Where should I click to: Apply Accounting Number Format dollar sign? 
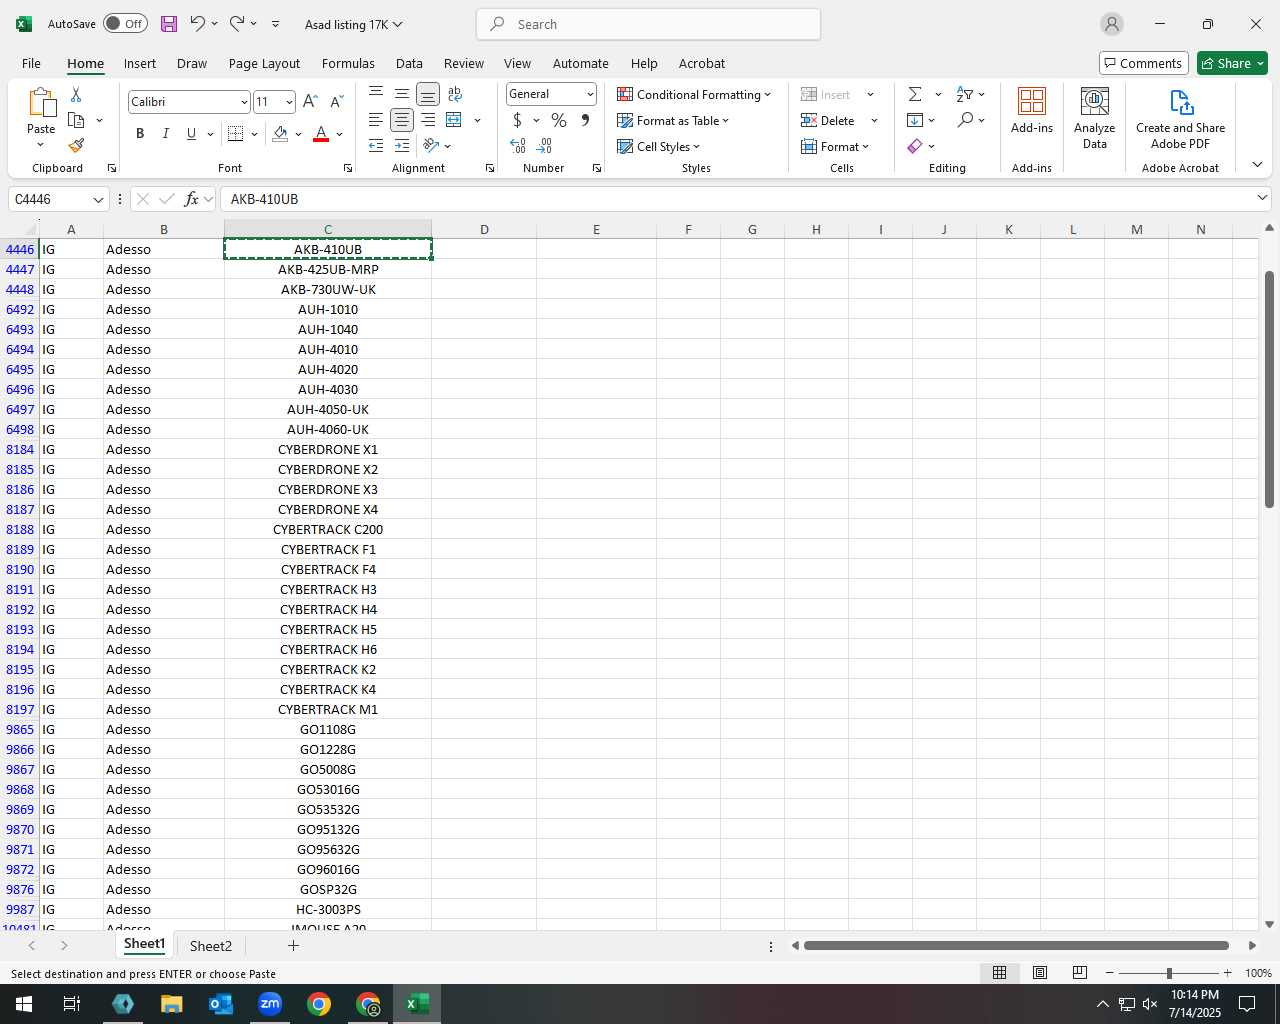click(517, 120)
